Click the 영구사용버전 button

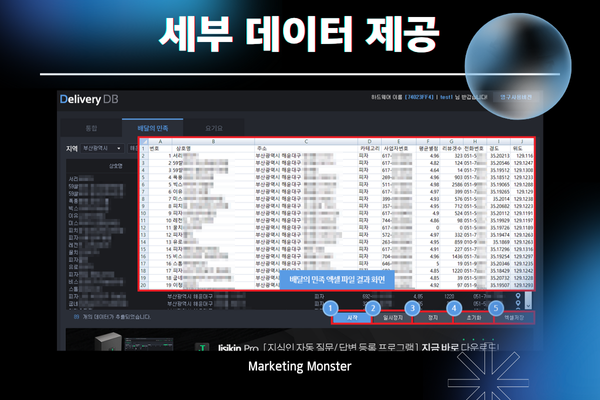pos(516,97)
